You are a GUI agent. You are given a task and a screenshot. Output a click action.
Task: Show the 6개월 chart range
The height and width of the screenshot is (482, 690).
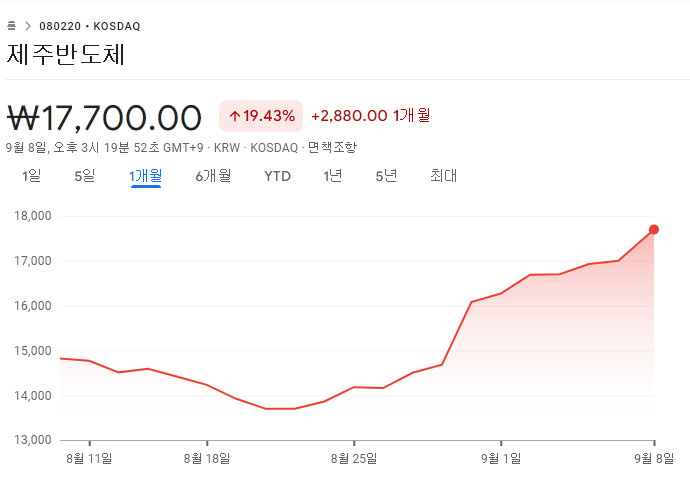click(213, 176)
